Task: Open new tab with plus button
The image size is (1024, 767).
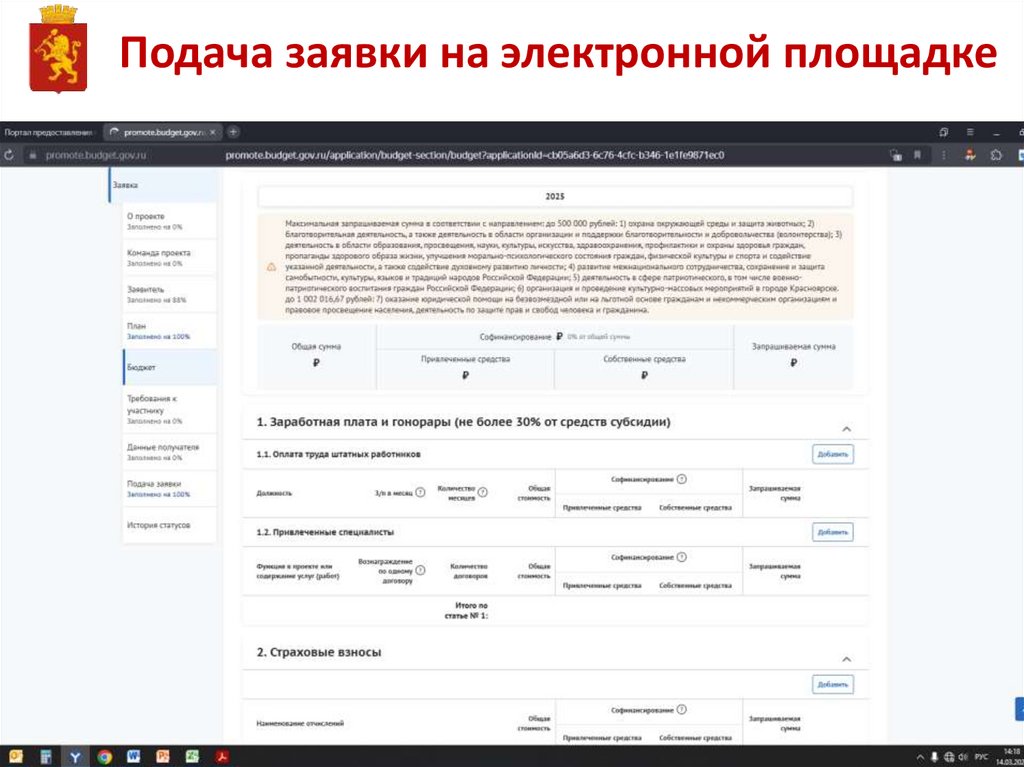Action: [x=233, y=132]
